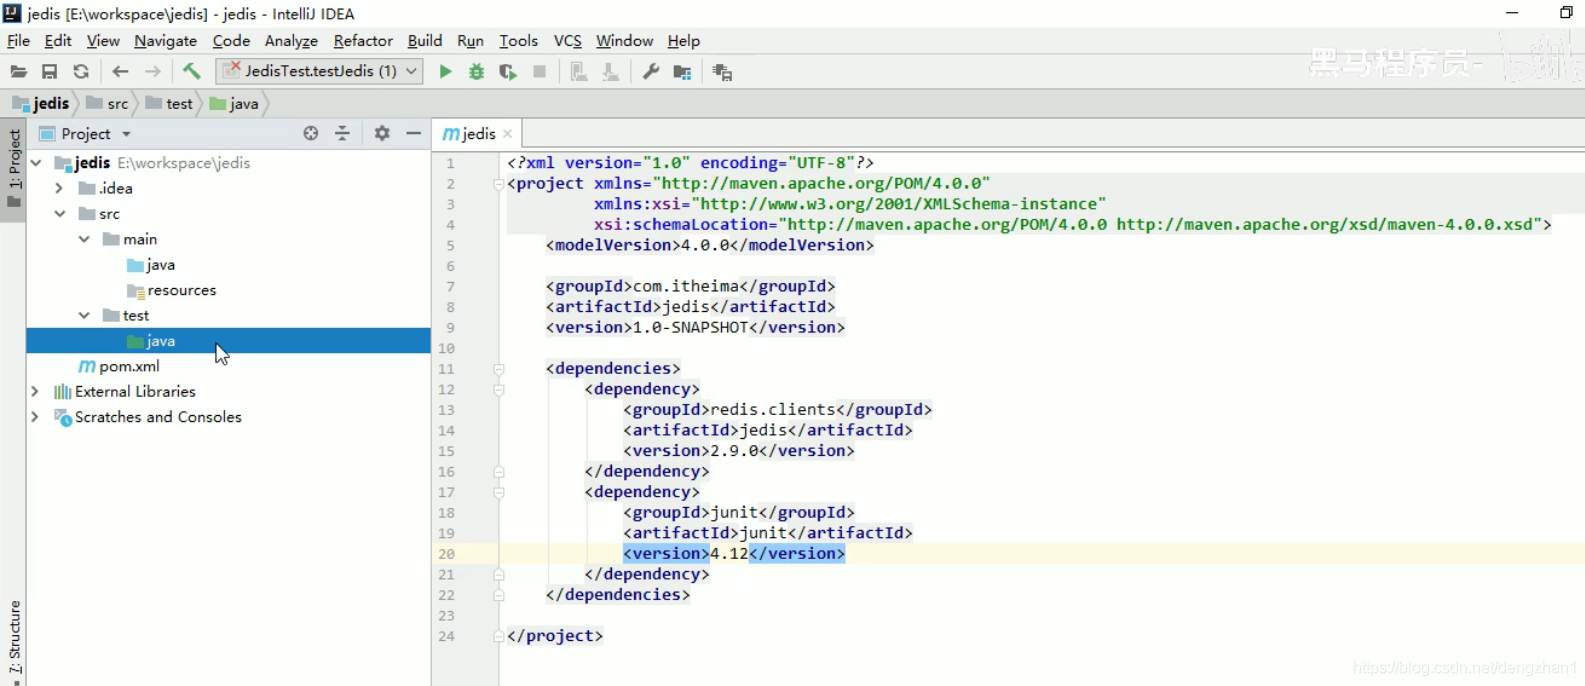Run JedisTest with the green play icon

445,72
